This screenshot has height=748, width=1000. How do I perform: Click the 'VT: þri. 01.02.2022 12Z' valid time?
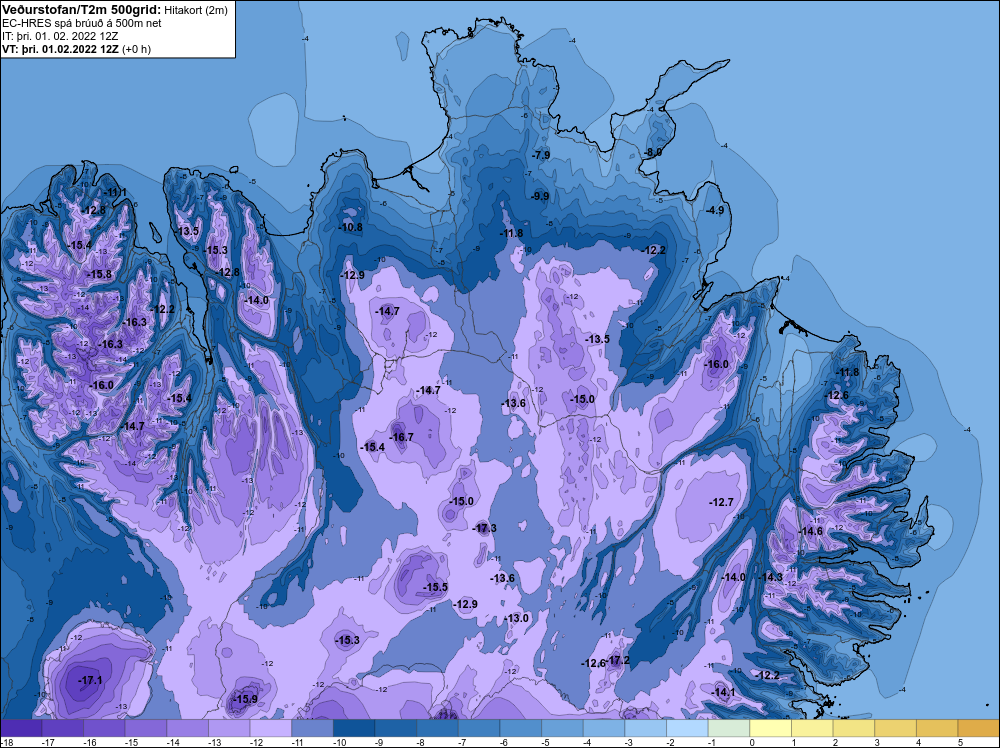point(60,49)
